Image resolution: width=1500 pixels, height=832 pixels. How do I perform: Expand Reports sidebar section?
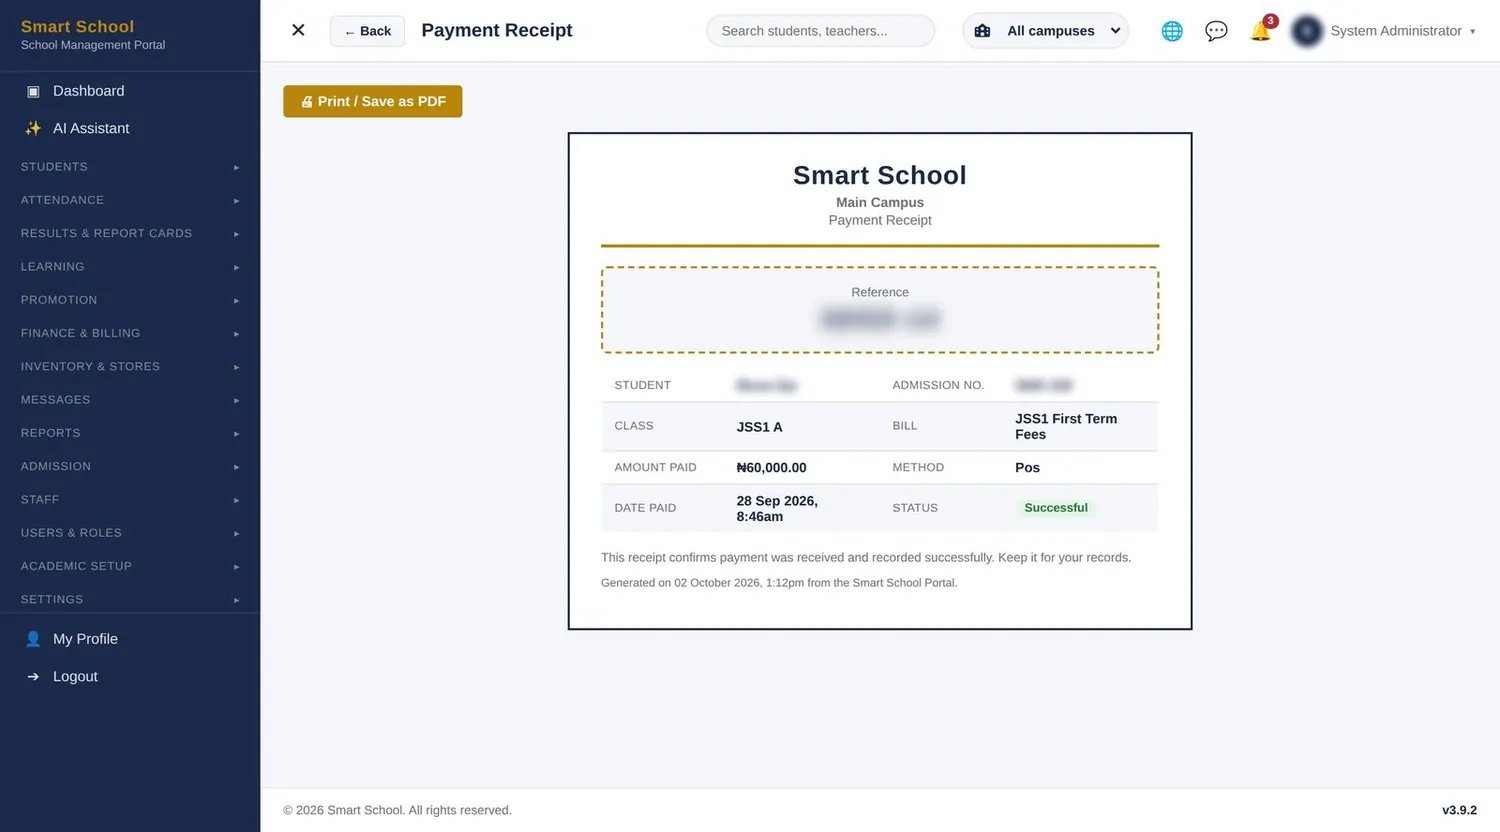pos(130,433)
